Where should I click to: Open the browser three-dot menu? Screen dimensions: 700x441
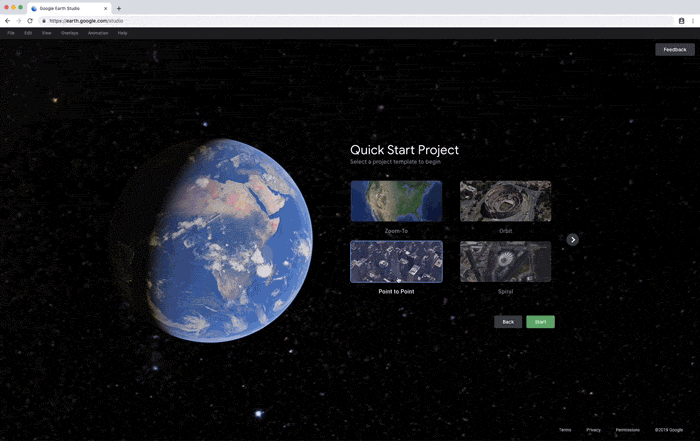coord(693,21)
